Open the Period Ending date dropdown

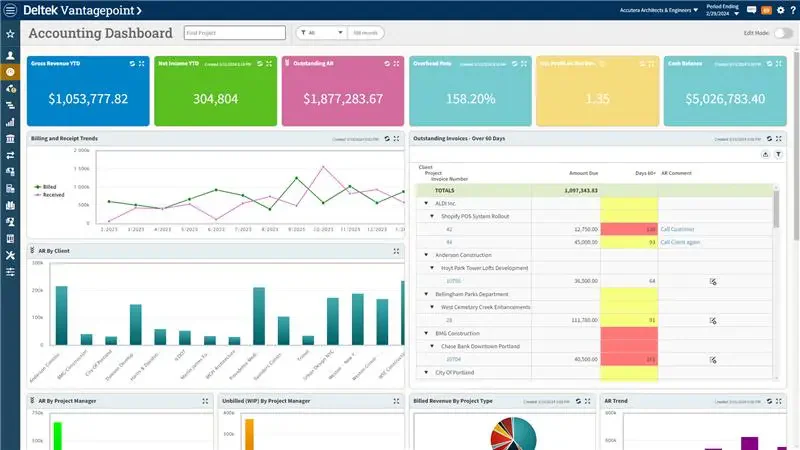coord(722,10)
